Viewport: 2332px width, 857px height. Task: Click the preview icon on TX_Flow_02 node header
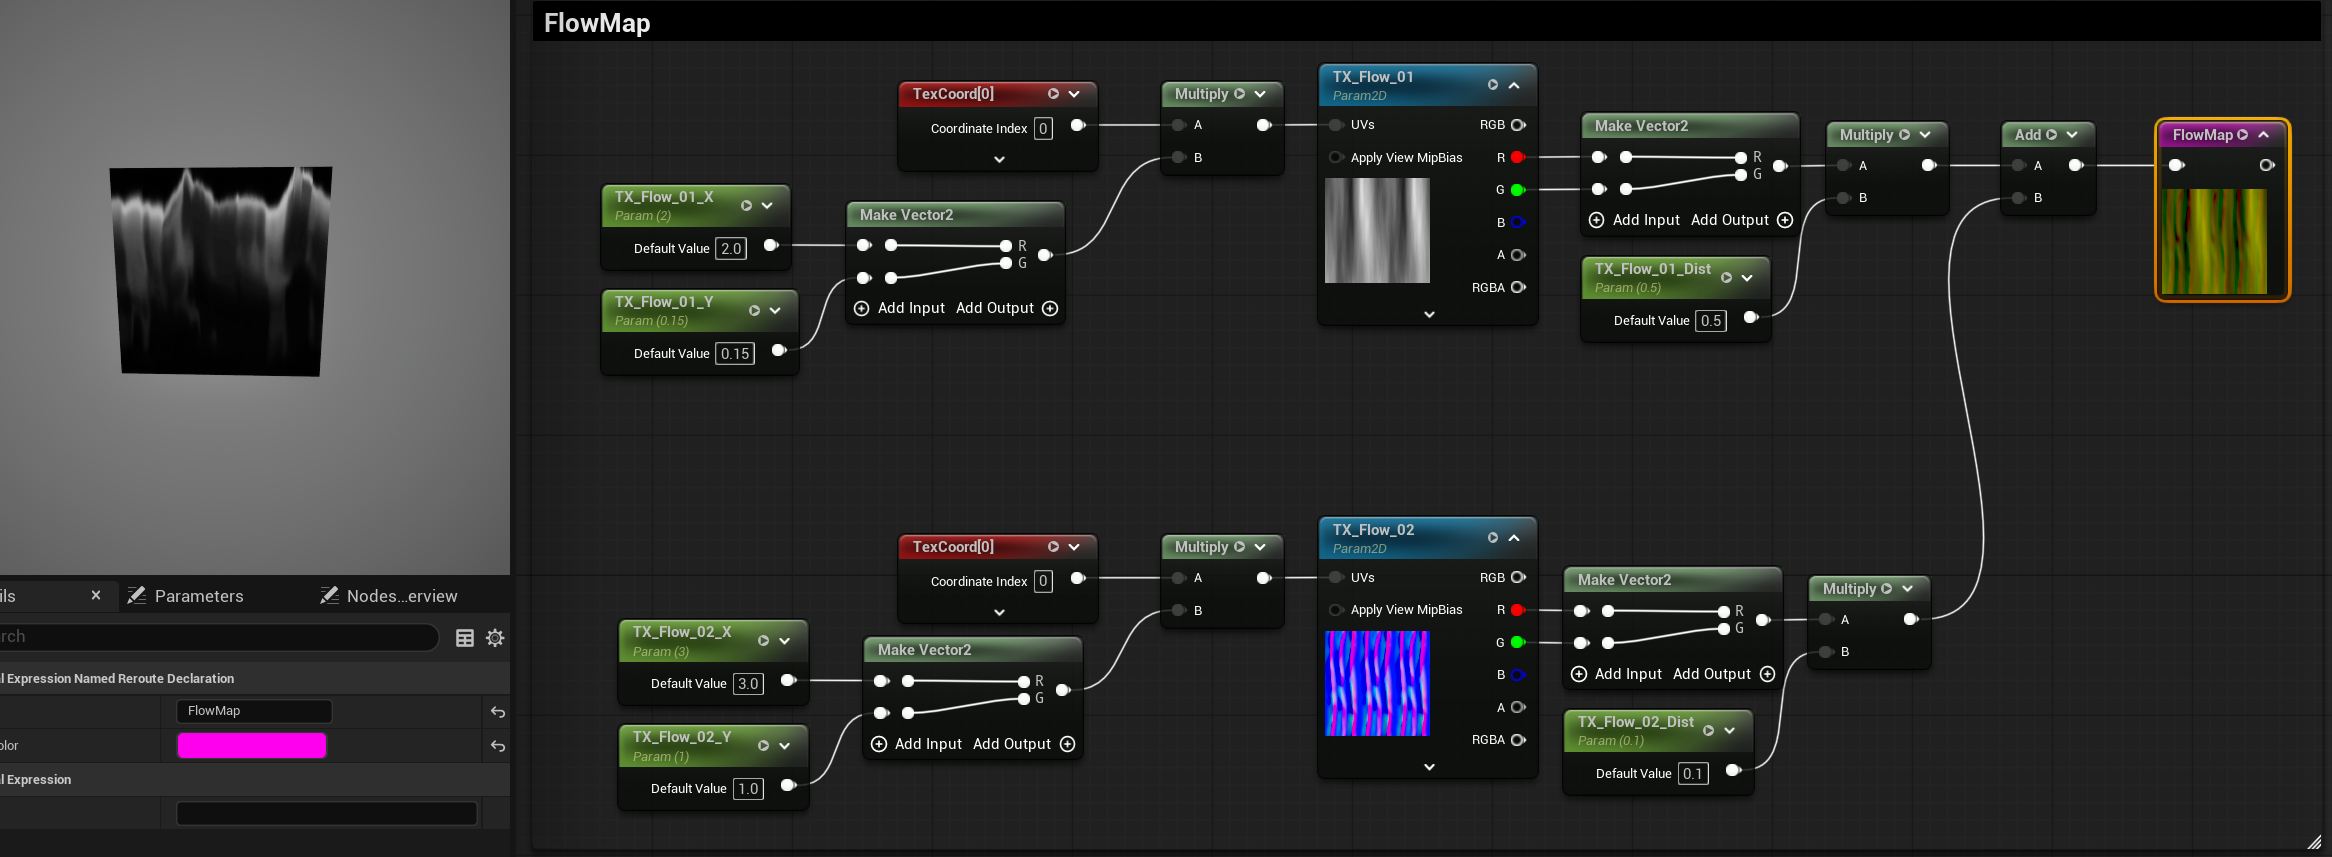click(x=1492, y=538)
